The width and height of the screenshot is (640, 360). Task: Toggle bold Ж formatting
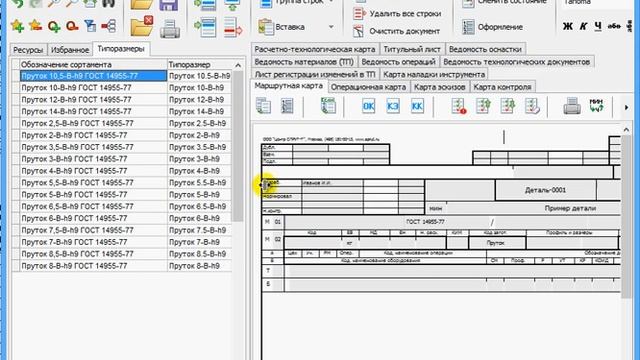tap(567, 27)
